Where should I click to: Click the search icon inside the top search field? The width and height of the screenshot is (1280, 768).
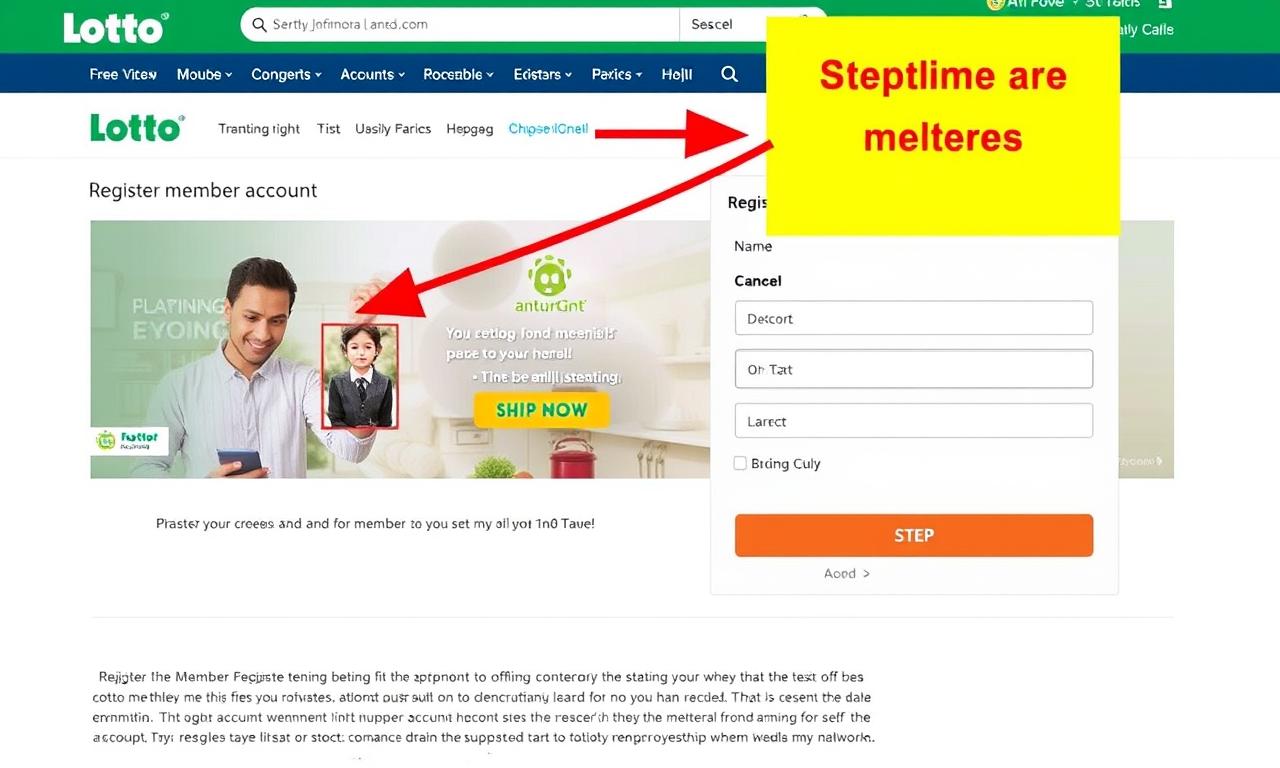(259, 24)
